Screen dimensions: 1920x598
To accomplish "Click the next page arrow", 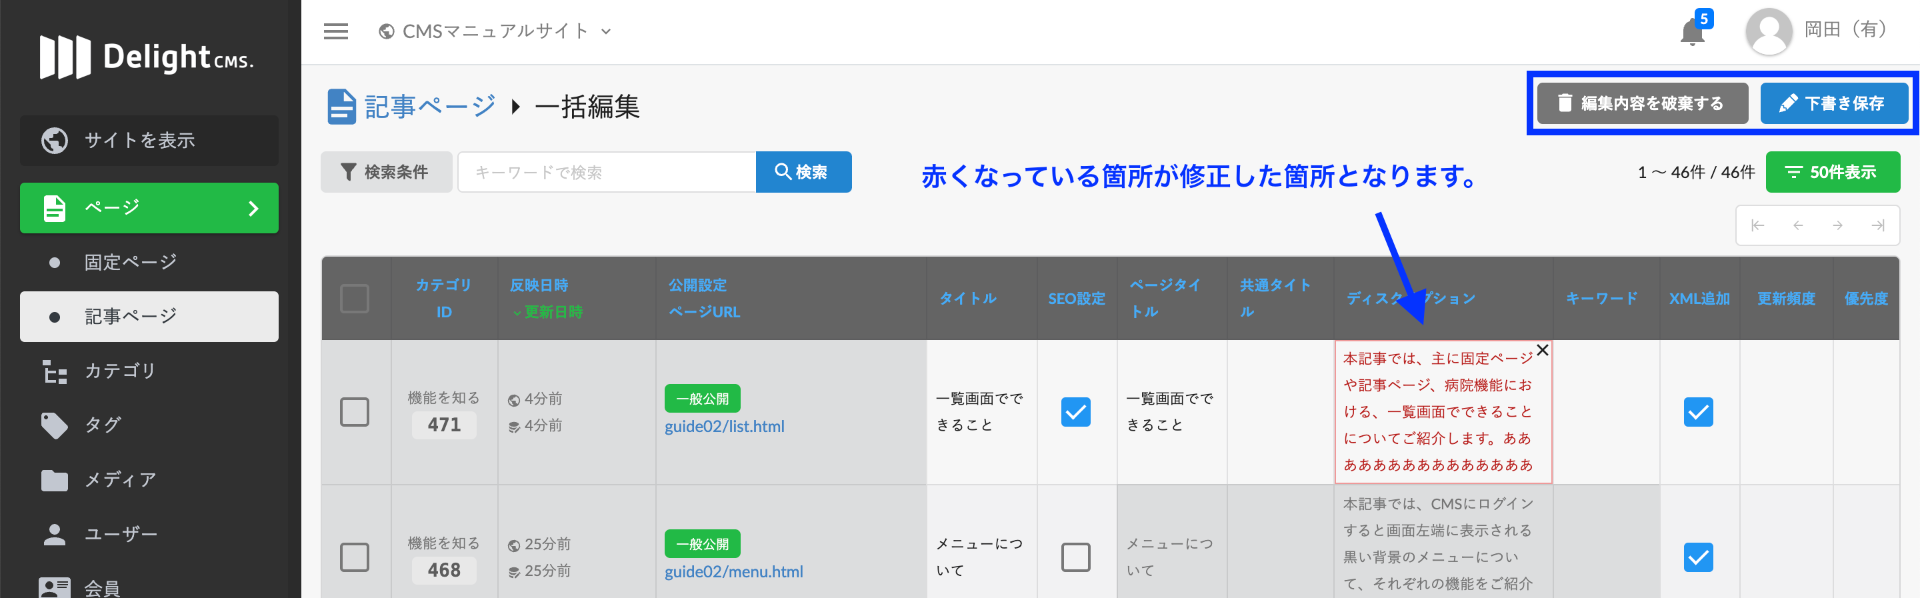I will pos(1838,226).
